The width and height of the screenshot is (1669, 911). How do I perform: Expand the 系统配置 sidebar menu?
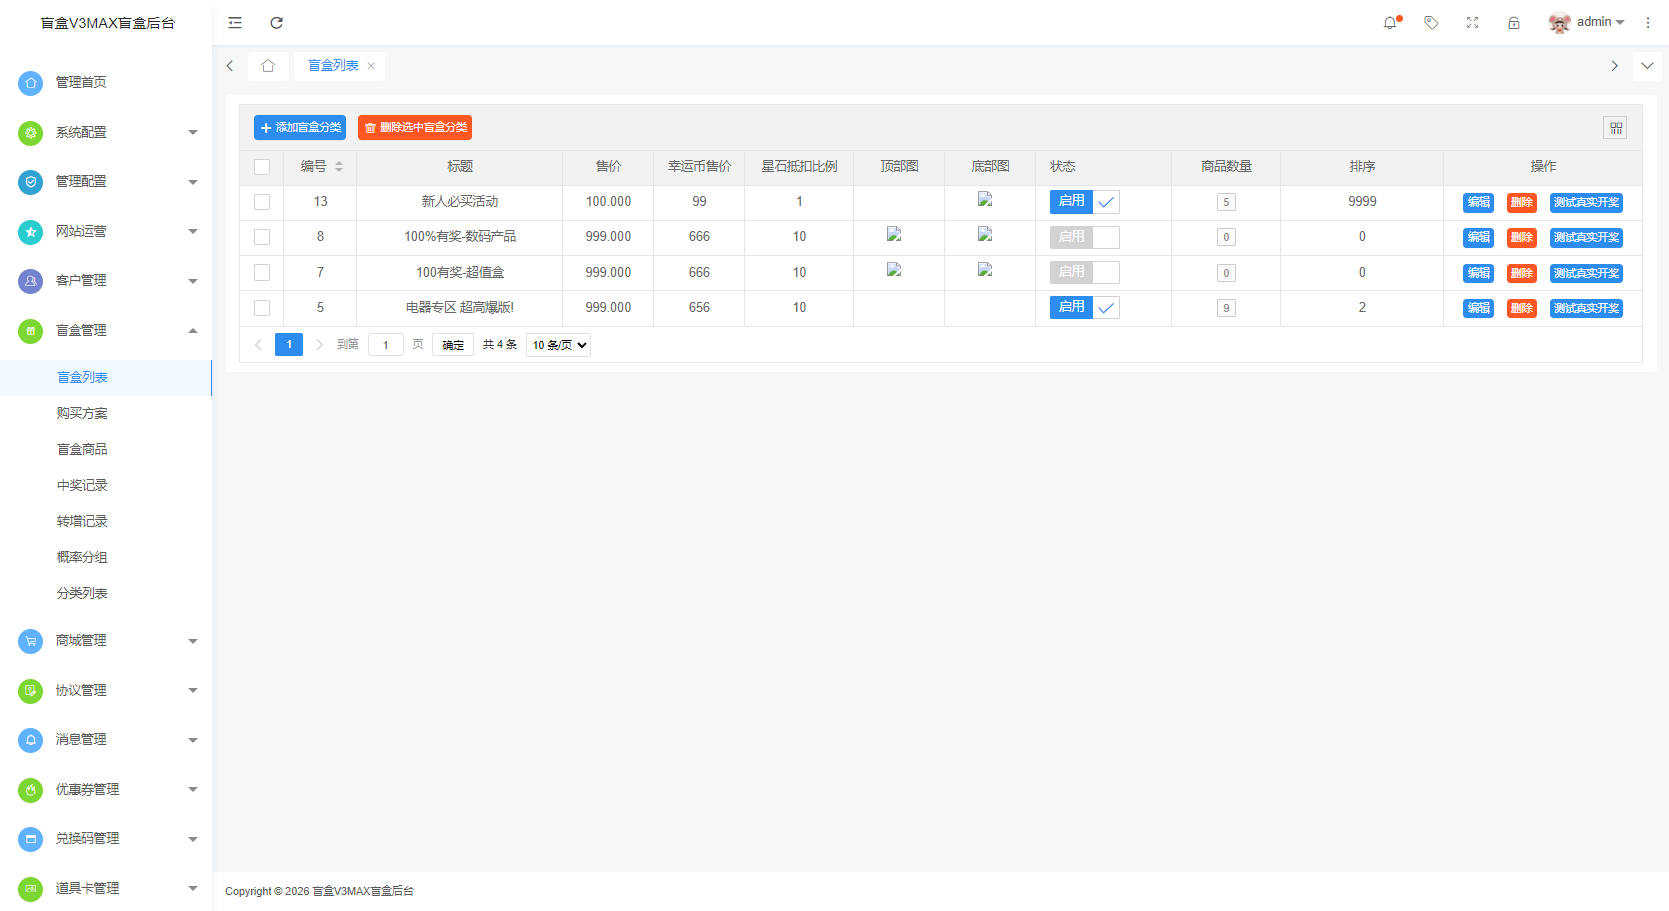107,132
